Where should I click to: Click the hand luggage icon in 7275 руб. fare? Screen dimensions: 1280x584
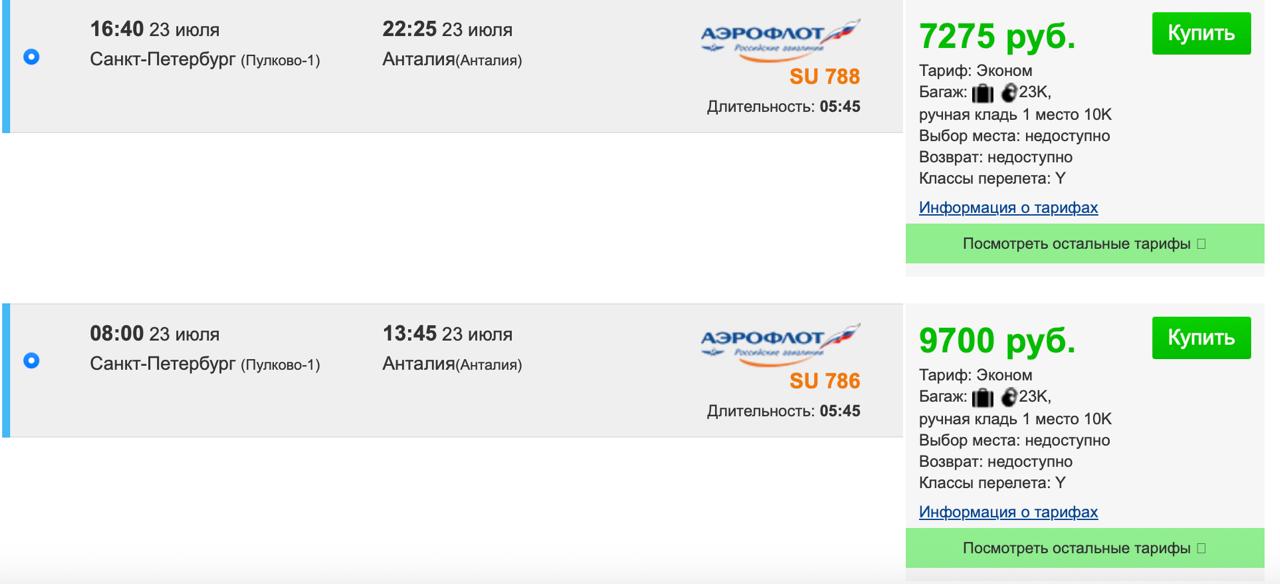(x=1008, y=93)
